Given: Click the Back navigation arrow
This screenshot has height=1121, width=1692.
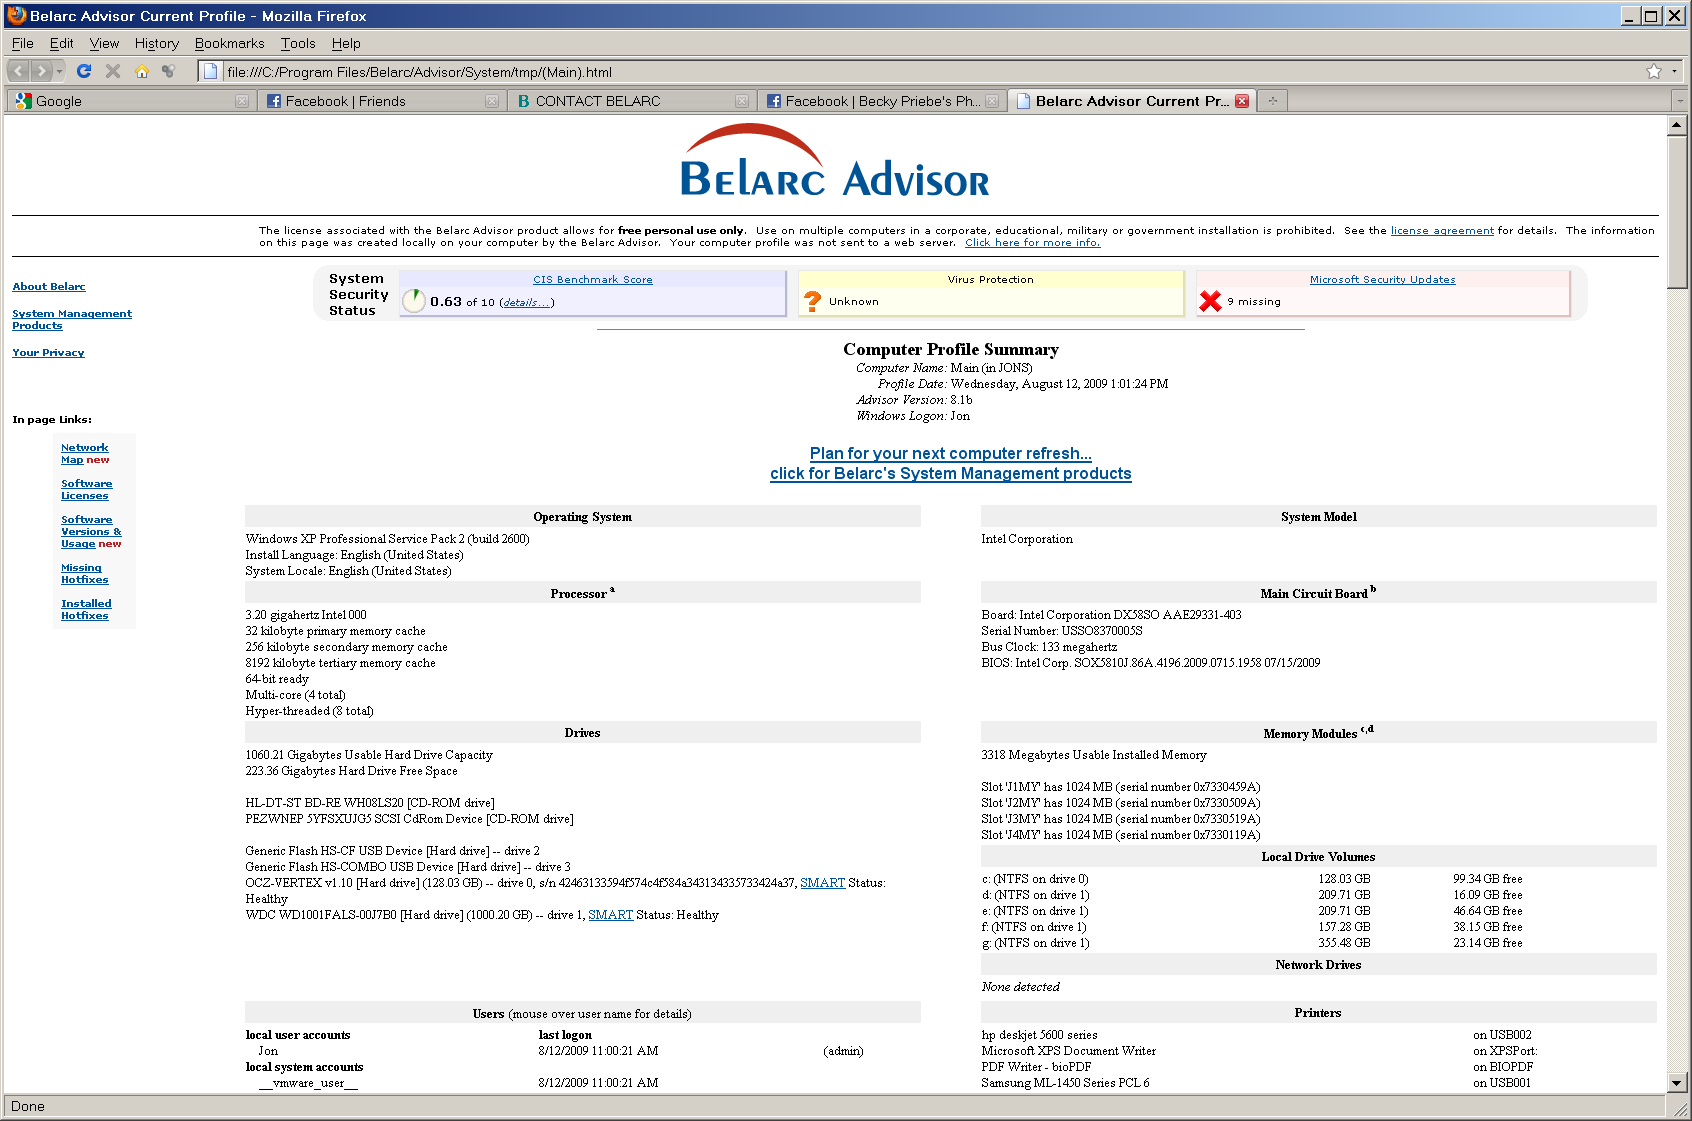Looking at the screenshot, I should (16, 71).
